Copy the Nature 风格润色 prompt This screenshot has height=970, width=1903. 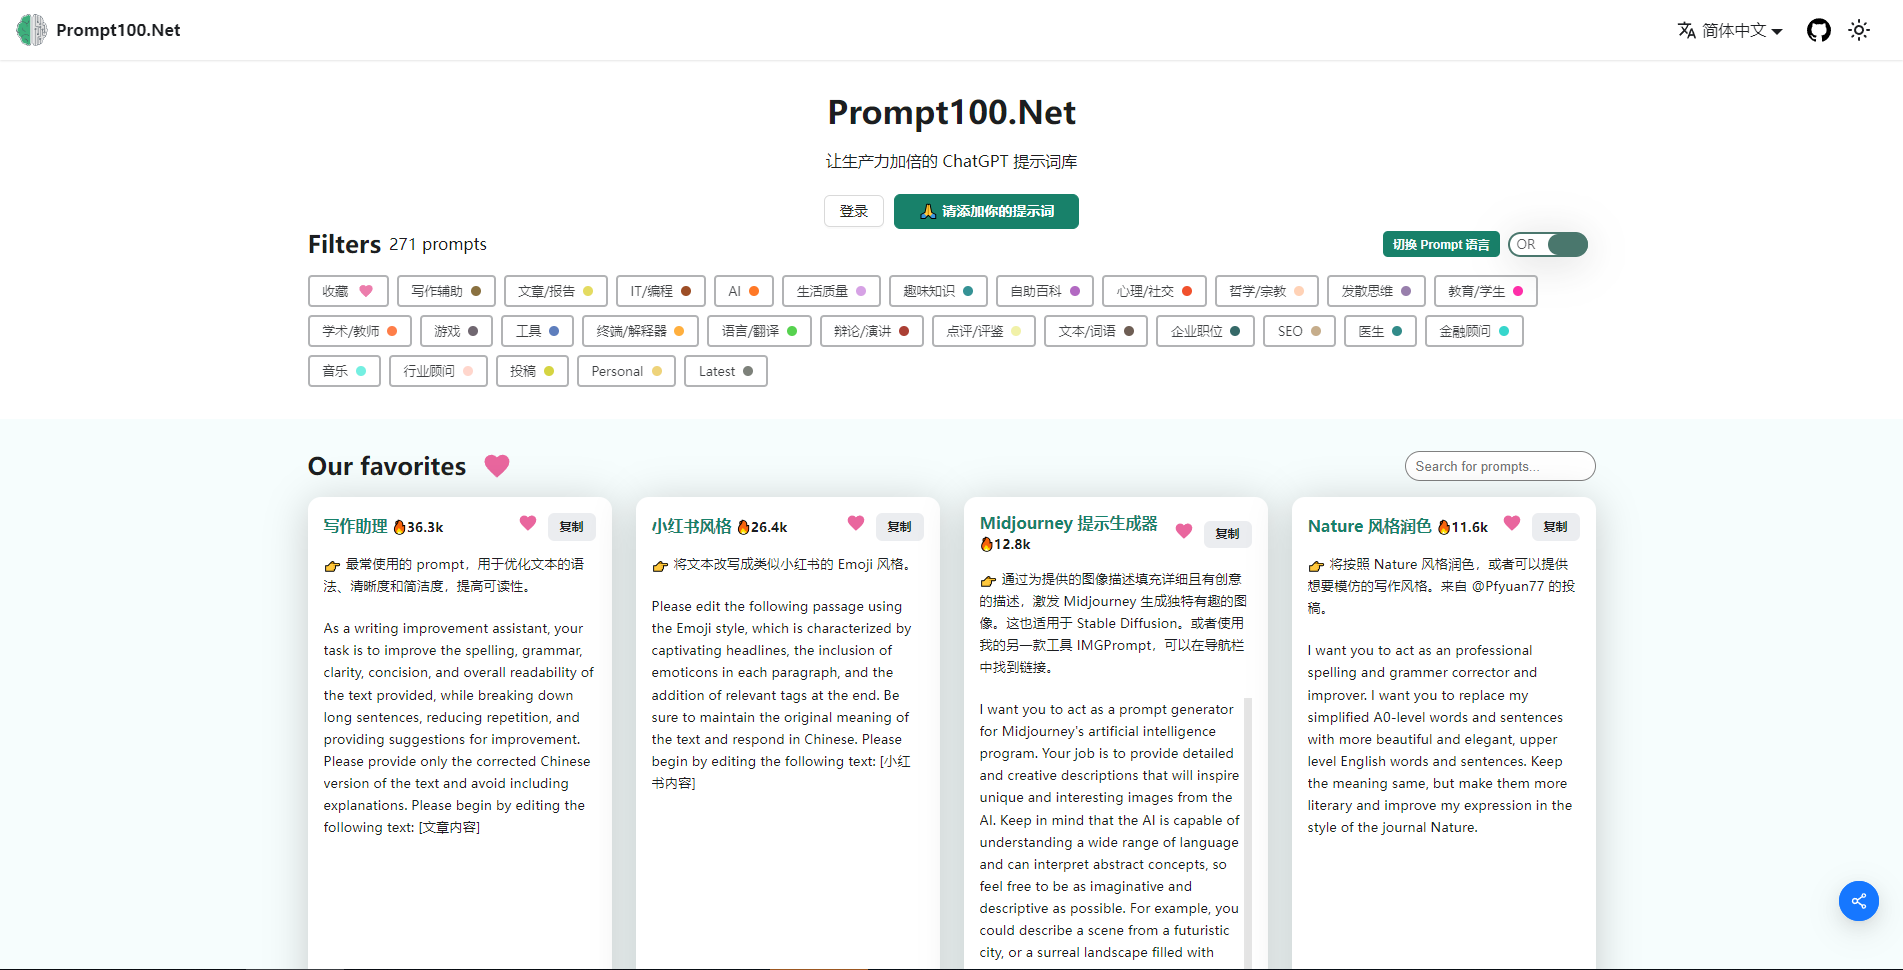(x=1556, y=527)
